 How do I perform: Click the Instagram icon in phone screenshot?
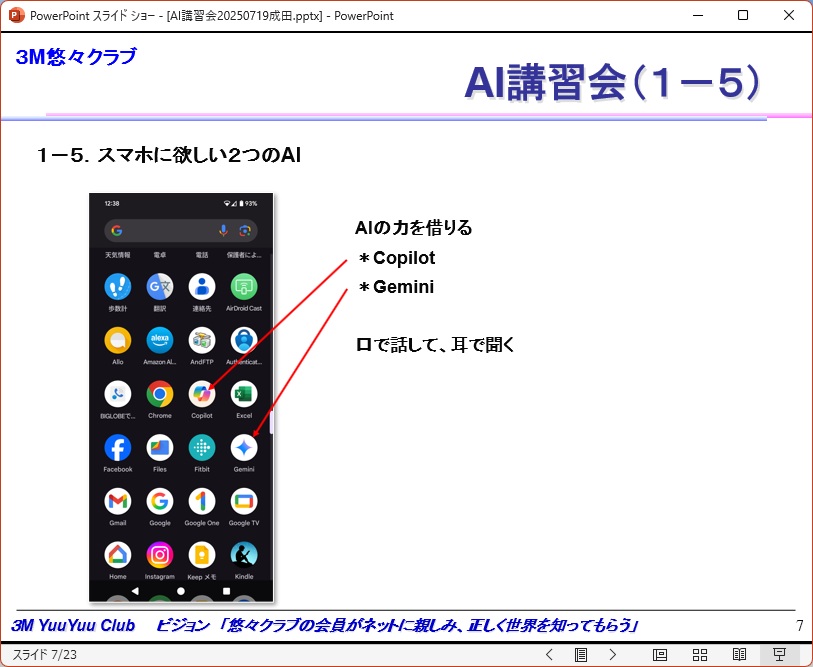pos(160,554)
